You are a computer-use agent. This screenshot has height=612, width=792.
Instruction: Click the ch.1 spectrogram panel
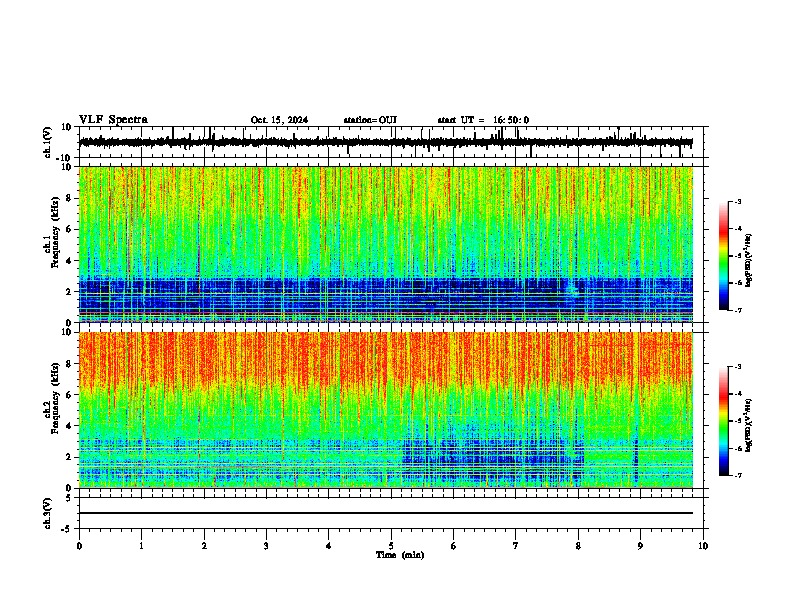pyautogui.click(x=386, y=244)
